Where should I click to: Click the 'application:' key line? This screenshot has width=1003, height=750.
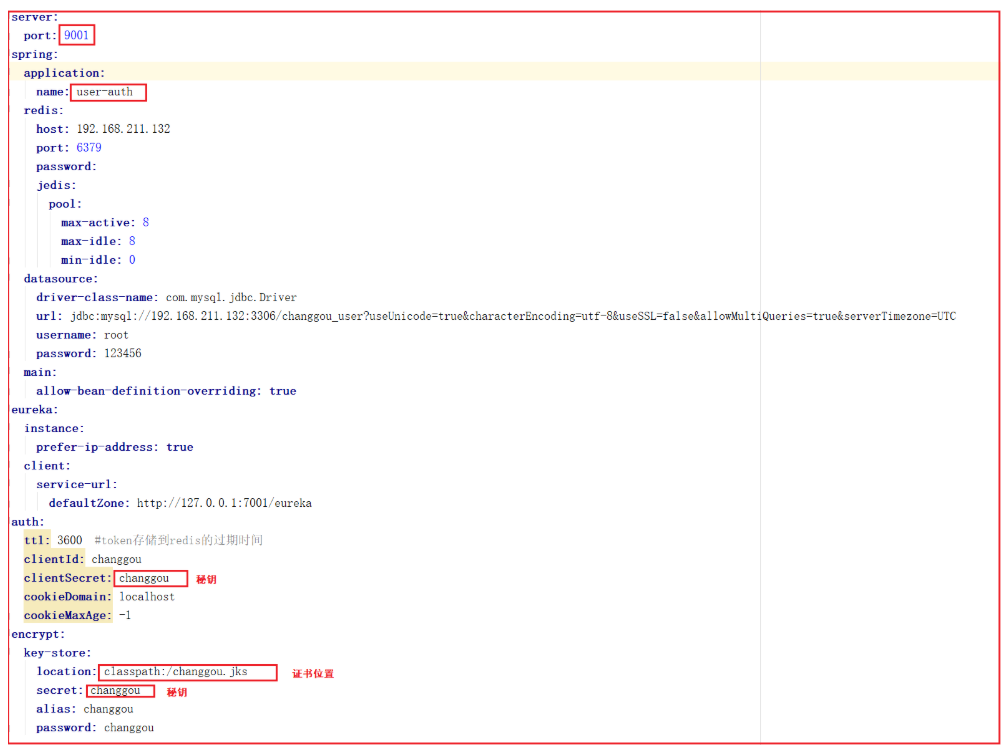click(64, 73)
